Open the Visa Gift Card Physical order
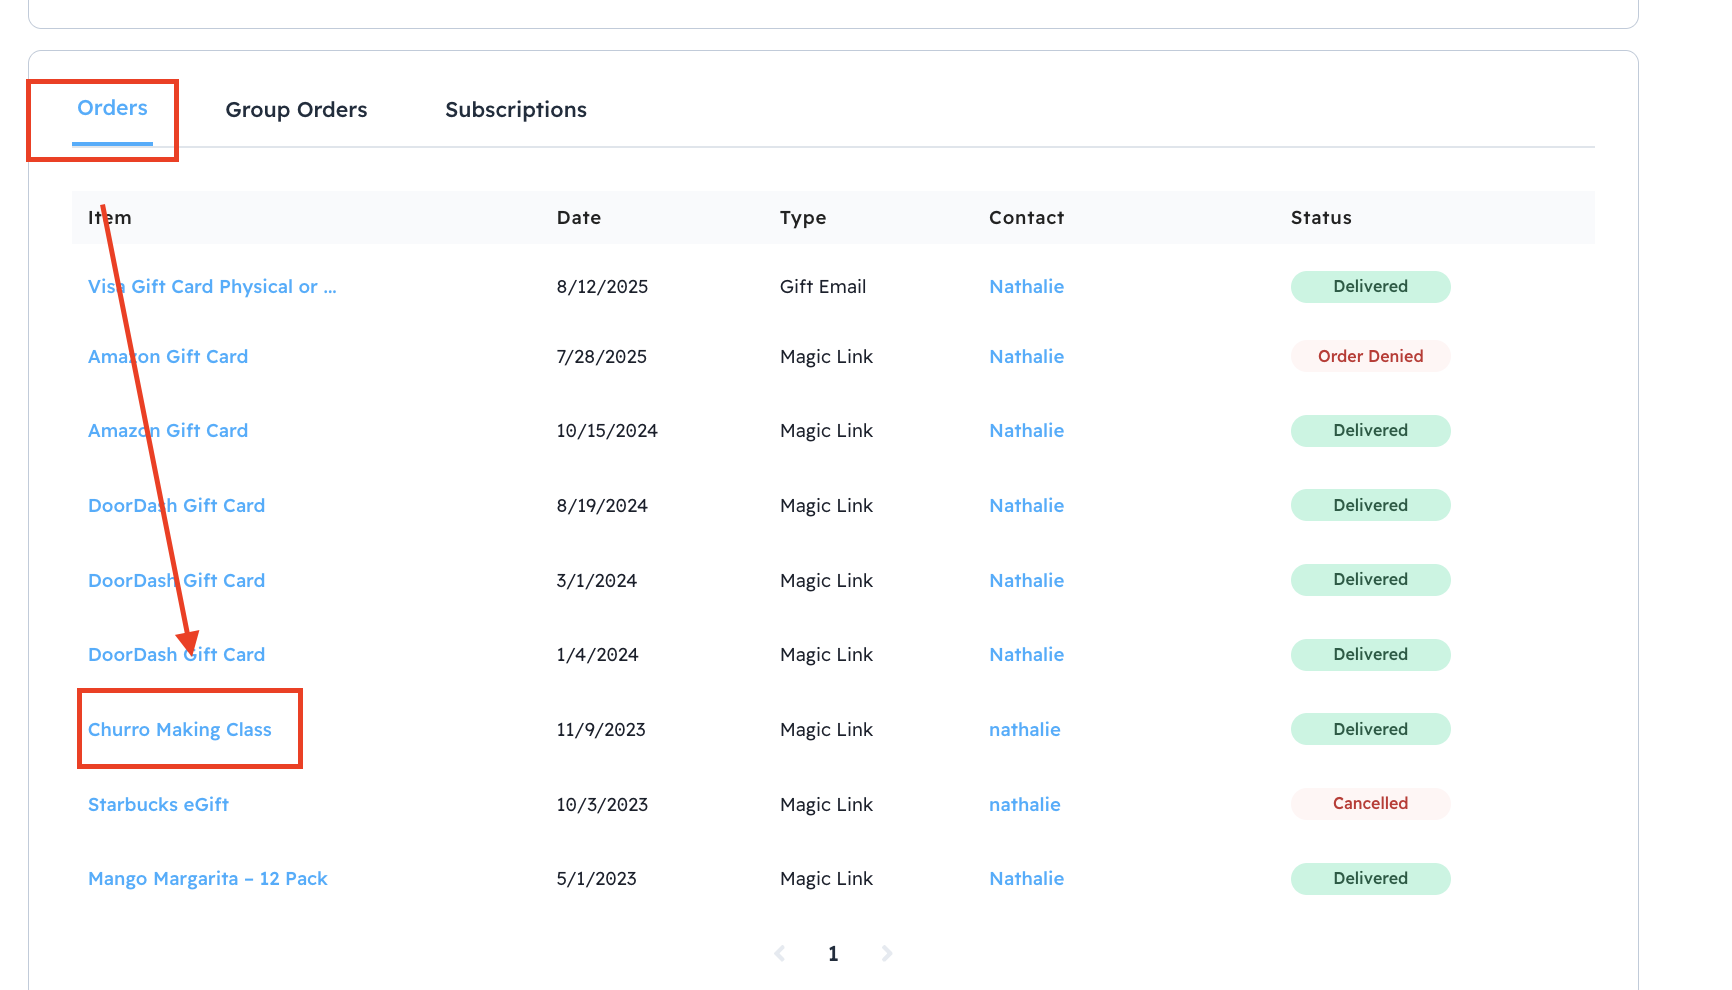 coord(212,287)
